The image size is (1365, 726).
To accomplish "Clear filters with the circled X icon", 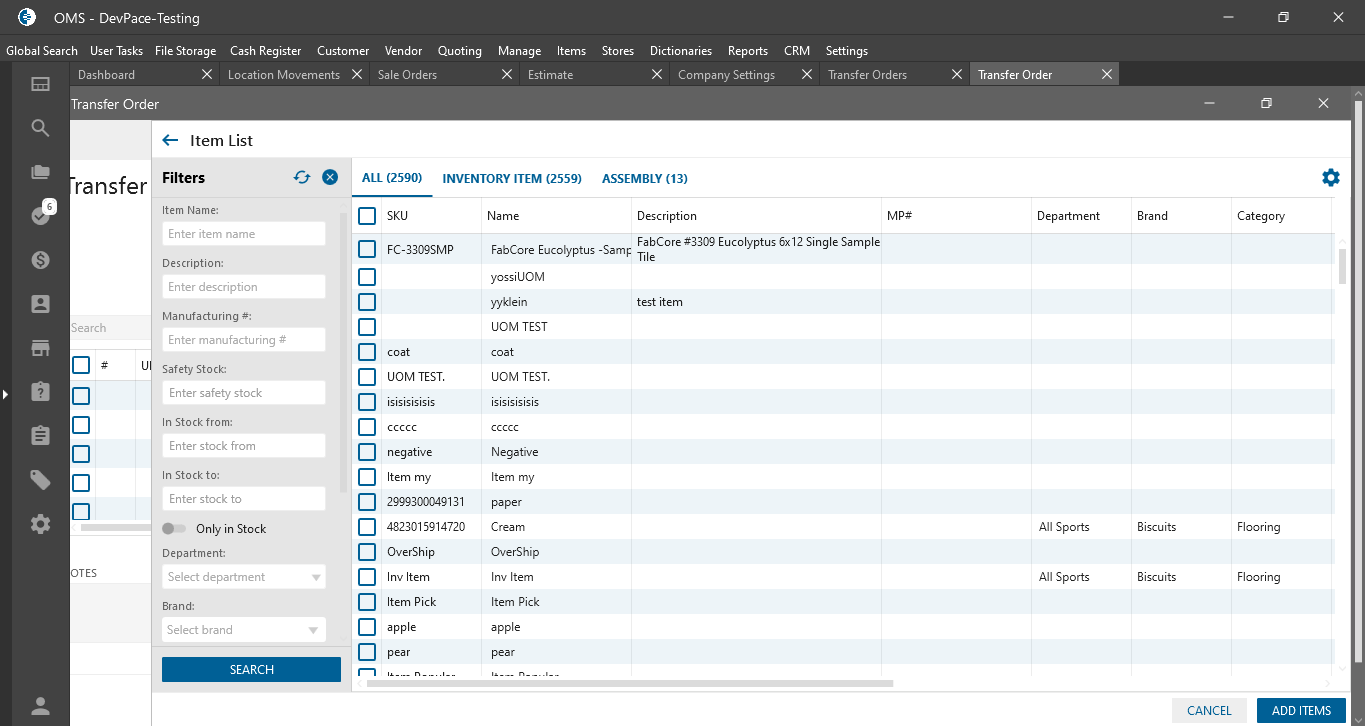I will (330, 178).
